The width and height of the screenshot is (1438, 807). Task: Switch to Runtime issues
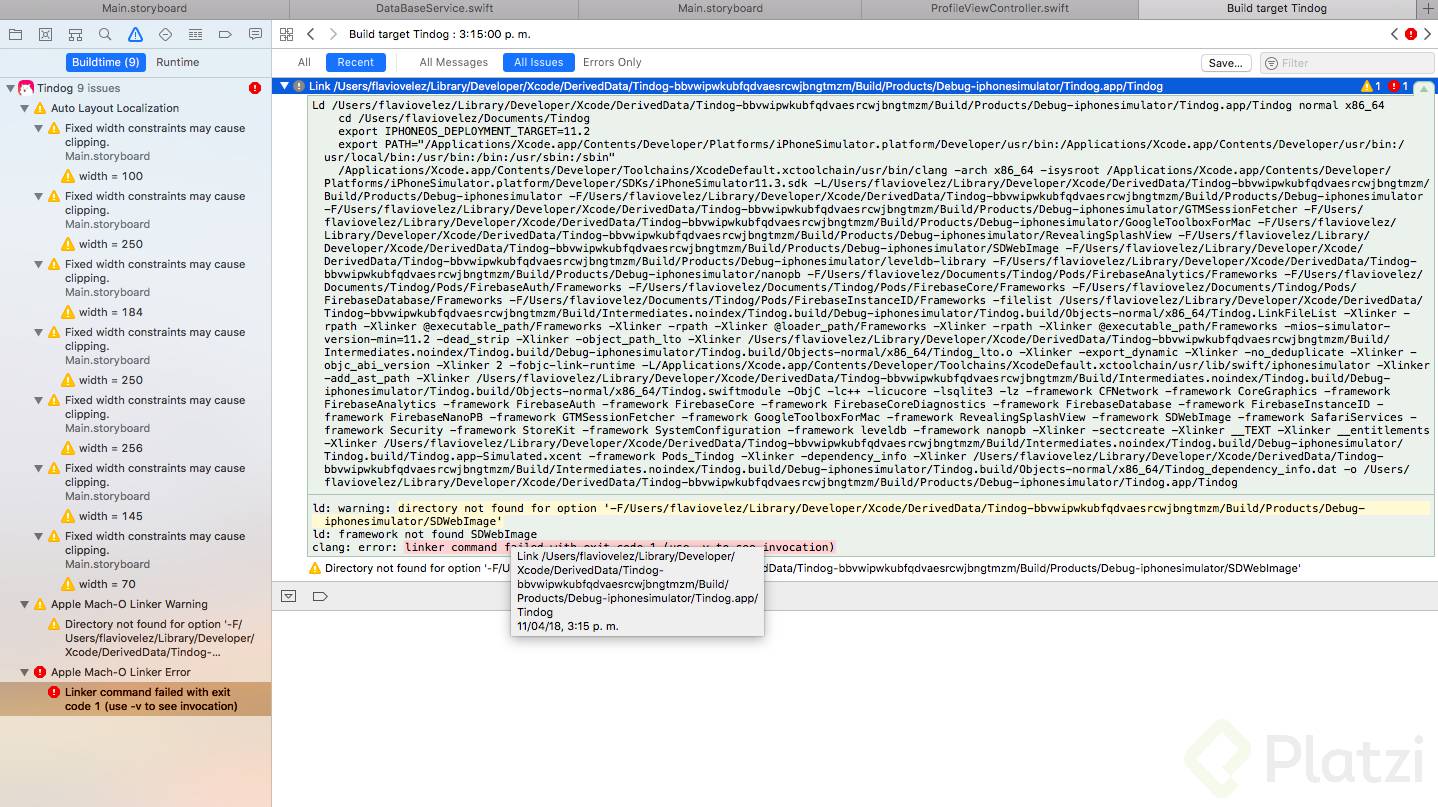click(177, 62)
